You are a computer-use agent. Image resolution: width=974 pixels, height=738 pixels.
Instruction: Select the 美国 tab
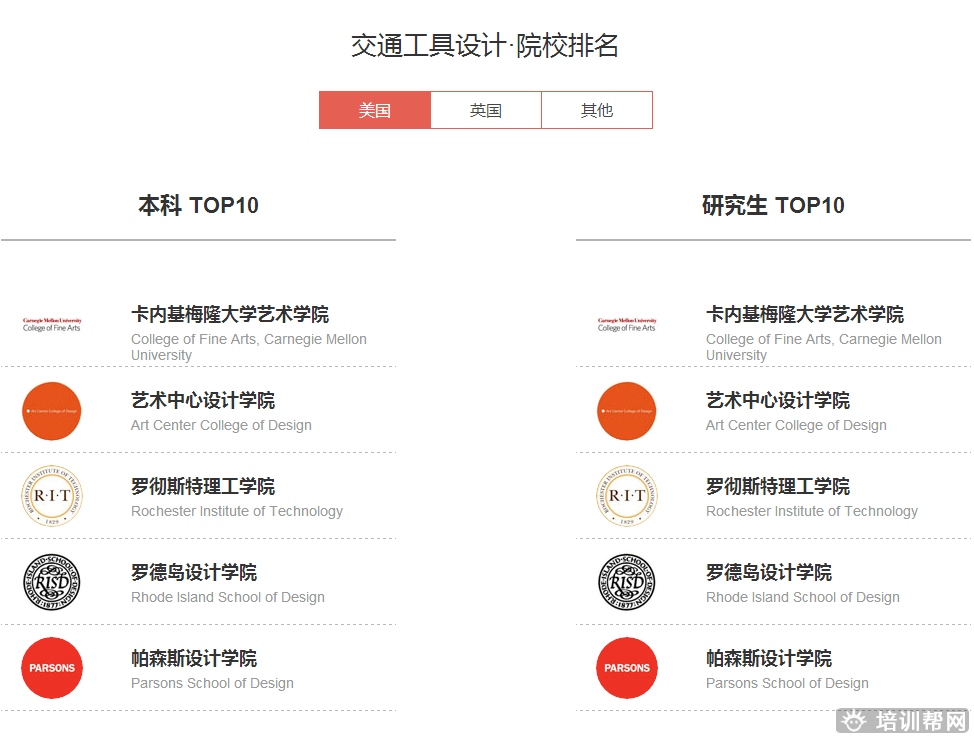[375, 110]
